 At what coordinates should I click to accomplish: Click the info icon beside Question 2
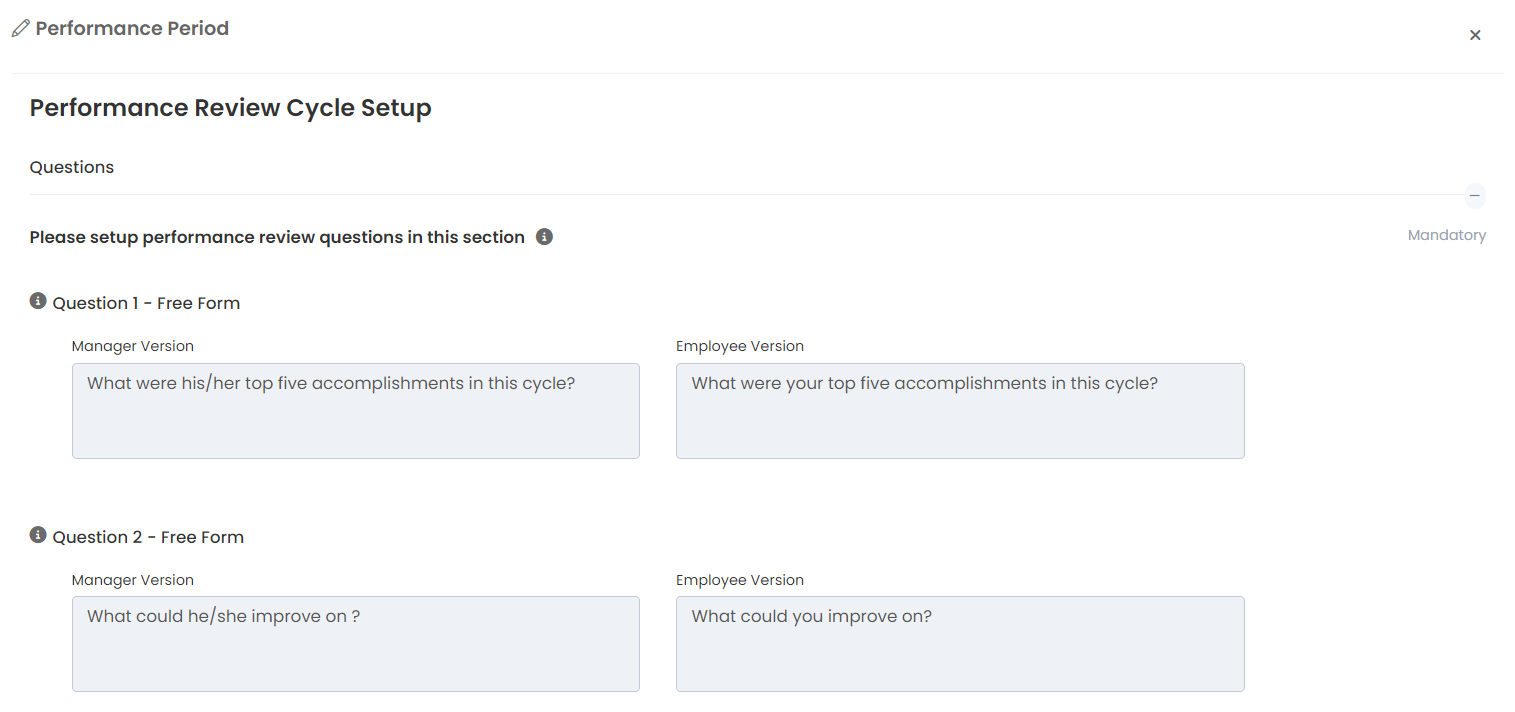38,535
